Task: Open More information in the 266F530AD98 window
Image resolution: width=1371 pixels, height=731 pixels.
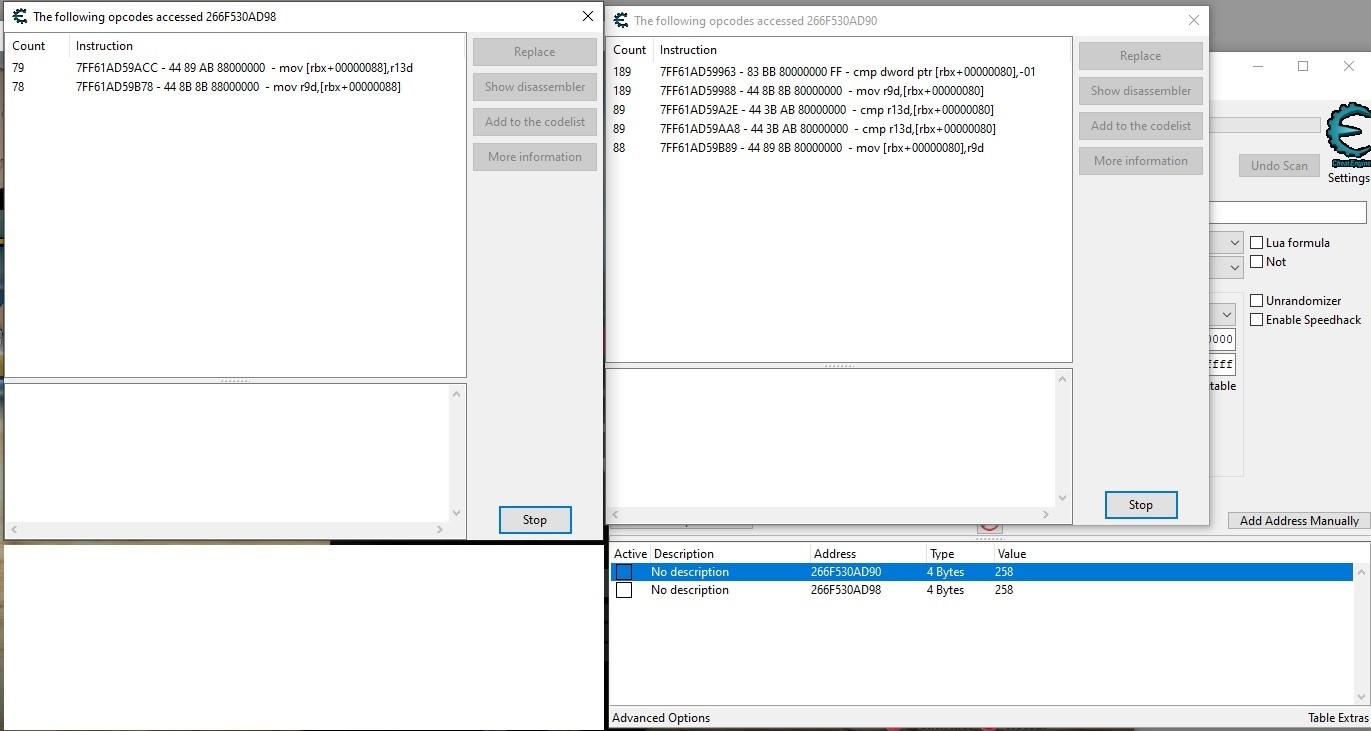Action: (535, 157)
